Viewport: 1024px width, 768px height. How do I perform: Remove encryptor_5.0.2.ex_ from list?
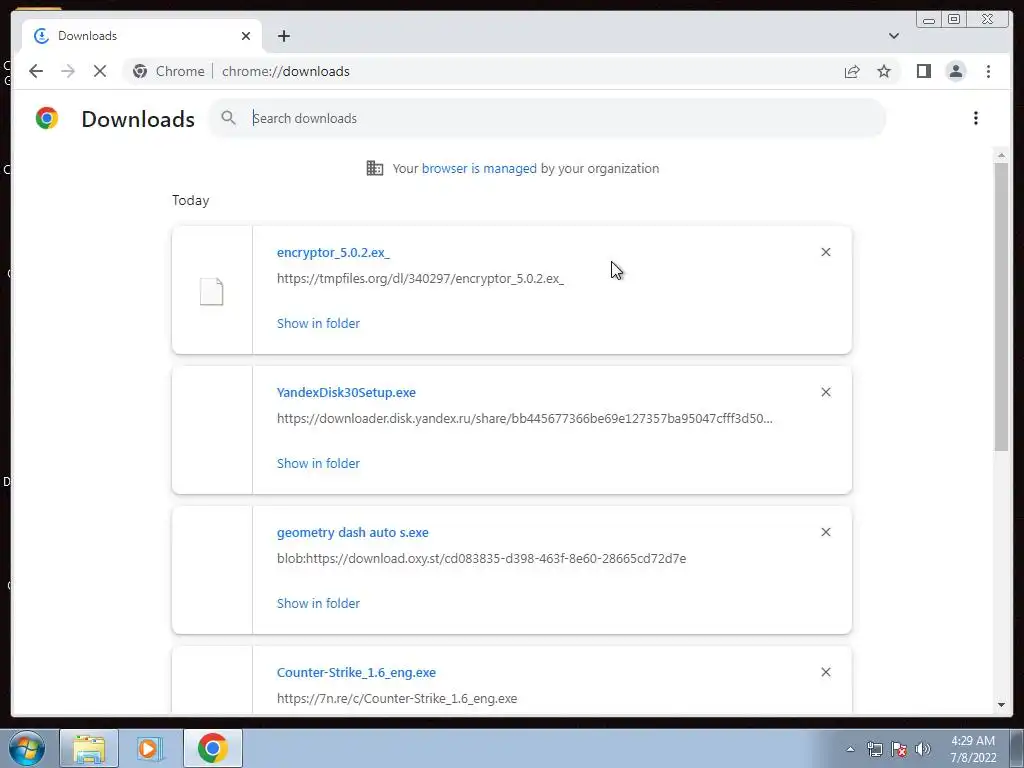click(x=825, y=252)
